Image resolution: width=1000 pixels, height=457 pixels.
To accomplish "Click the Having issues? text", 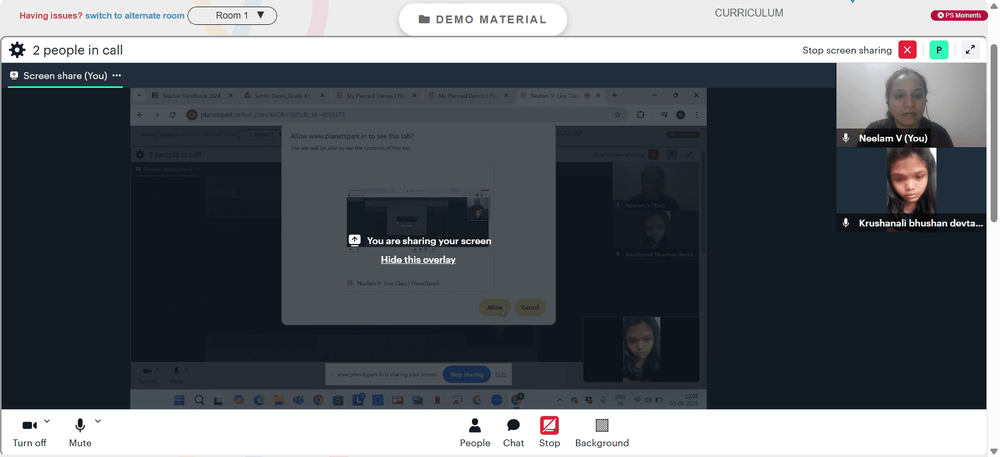I will coord(51,15).
